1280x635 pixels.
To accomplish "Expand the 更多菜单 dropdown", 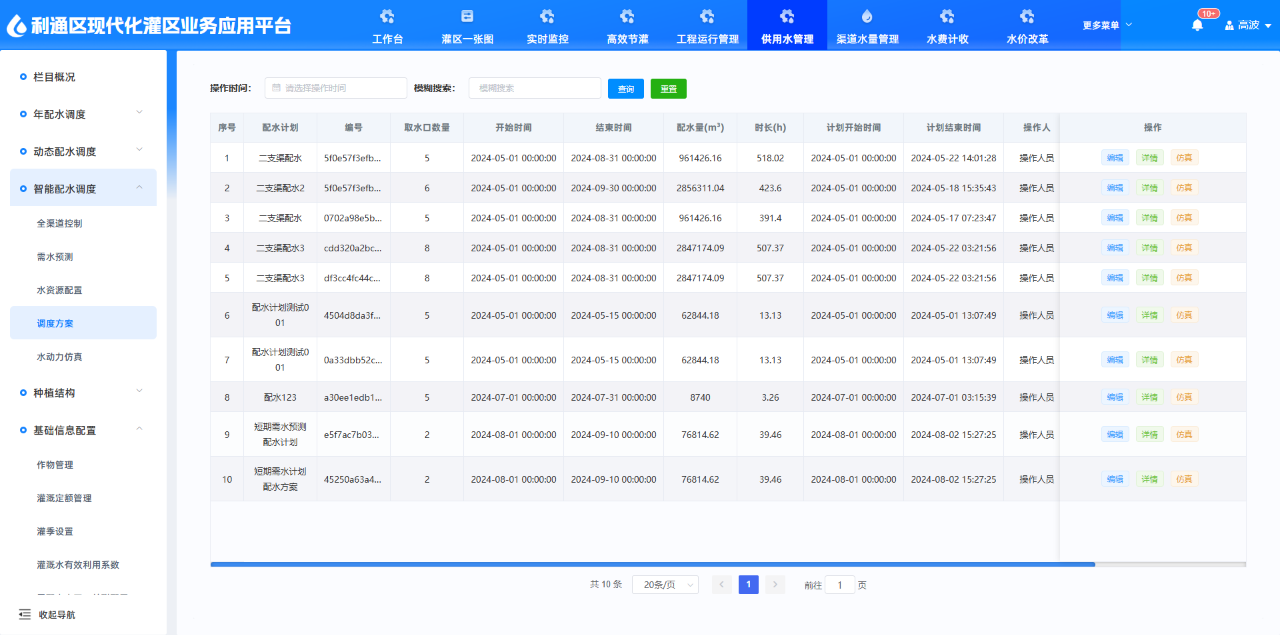I will click(1107, 25).
